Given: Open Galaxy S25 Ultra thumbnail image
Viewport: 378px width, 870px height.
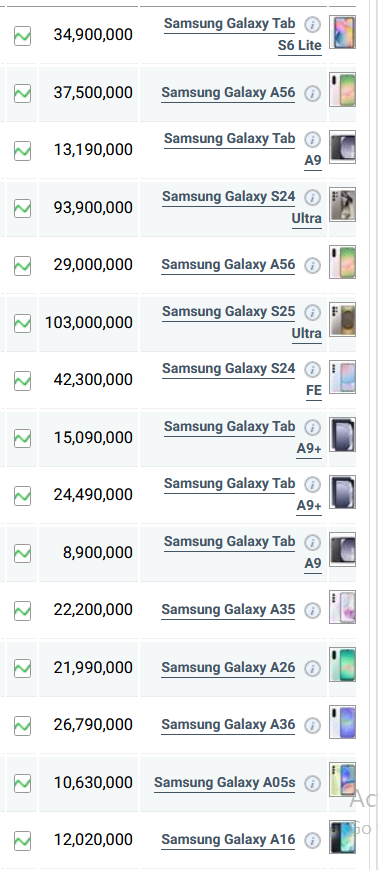Looking at the screenshot, I should pyautogui.click(x=342, y=320).
